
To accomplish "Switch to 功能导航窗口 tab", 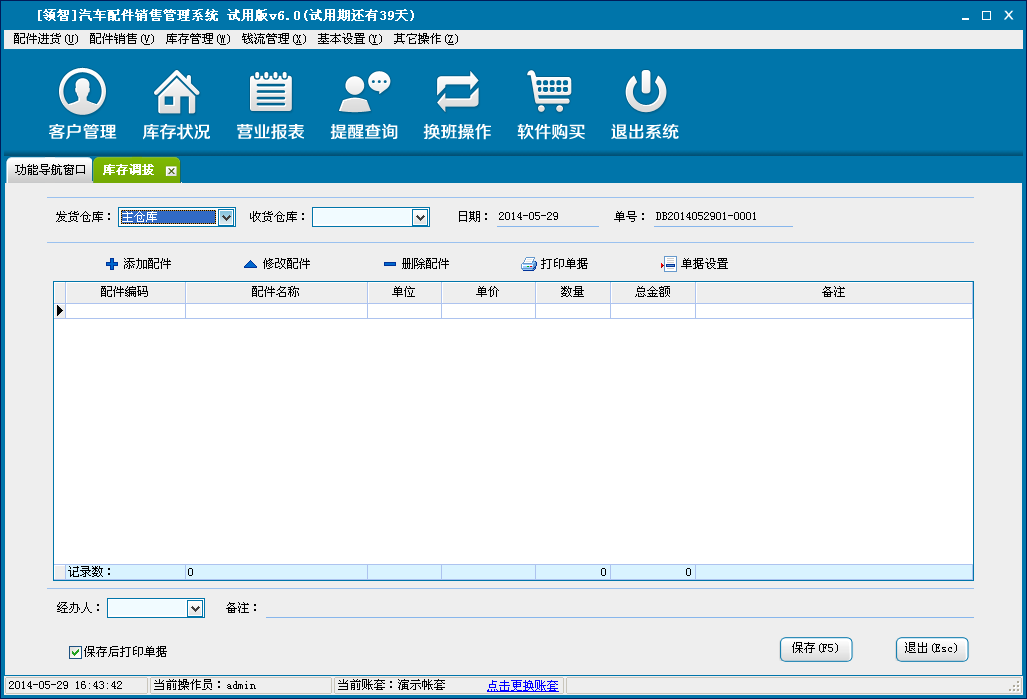I will tap(50, 170).
